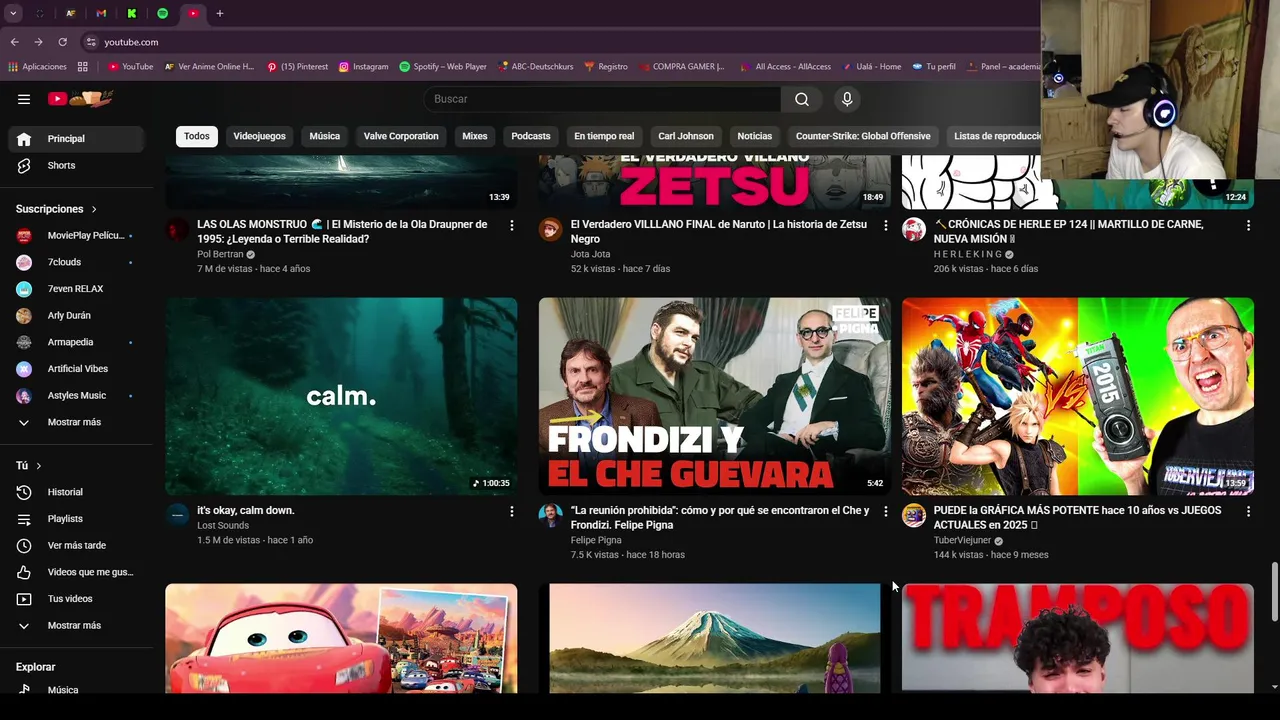
Task: Select the Noticias filter chip
Action: coord(755,136)
